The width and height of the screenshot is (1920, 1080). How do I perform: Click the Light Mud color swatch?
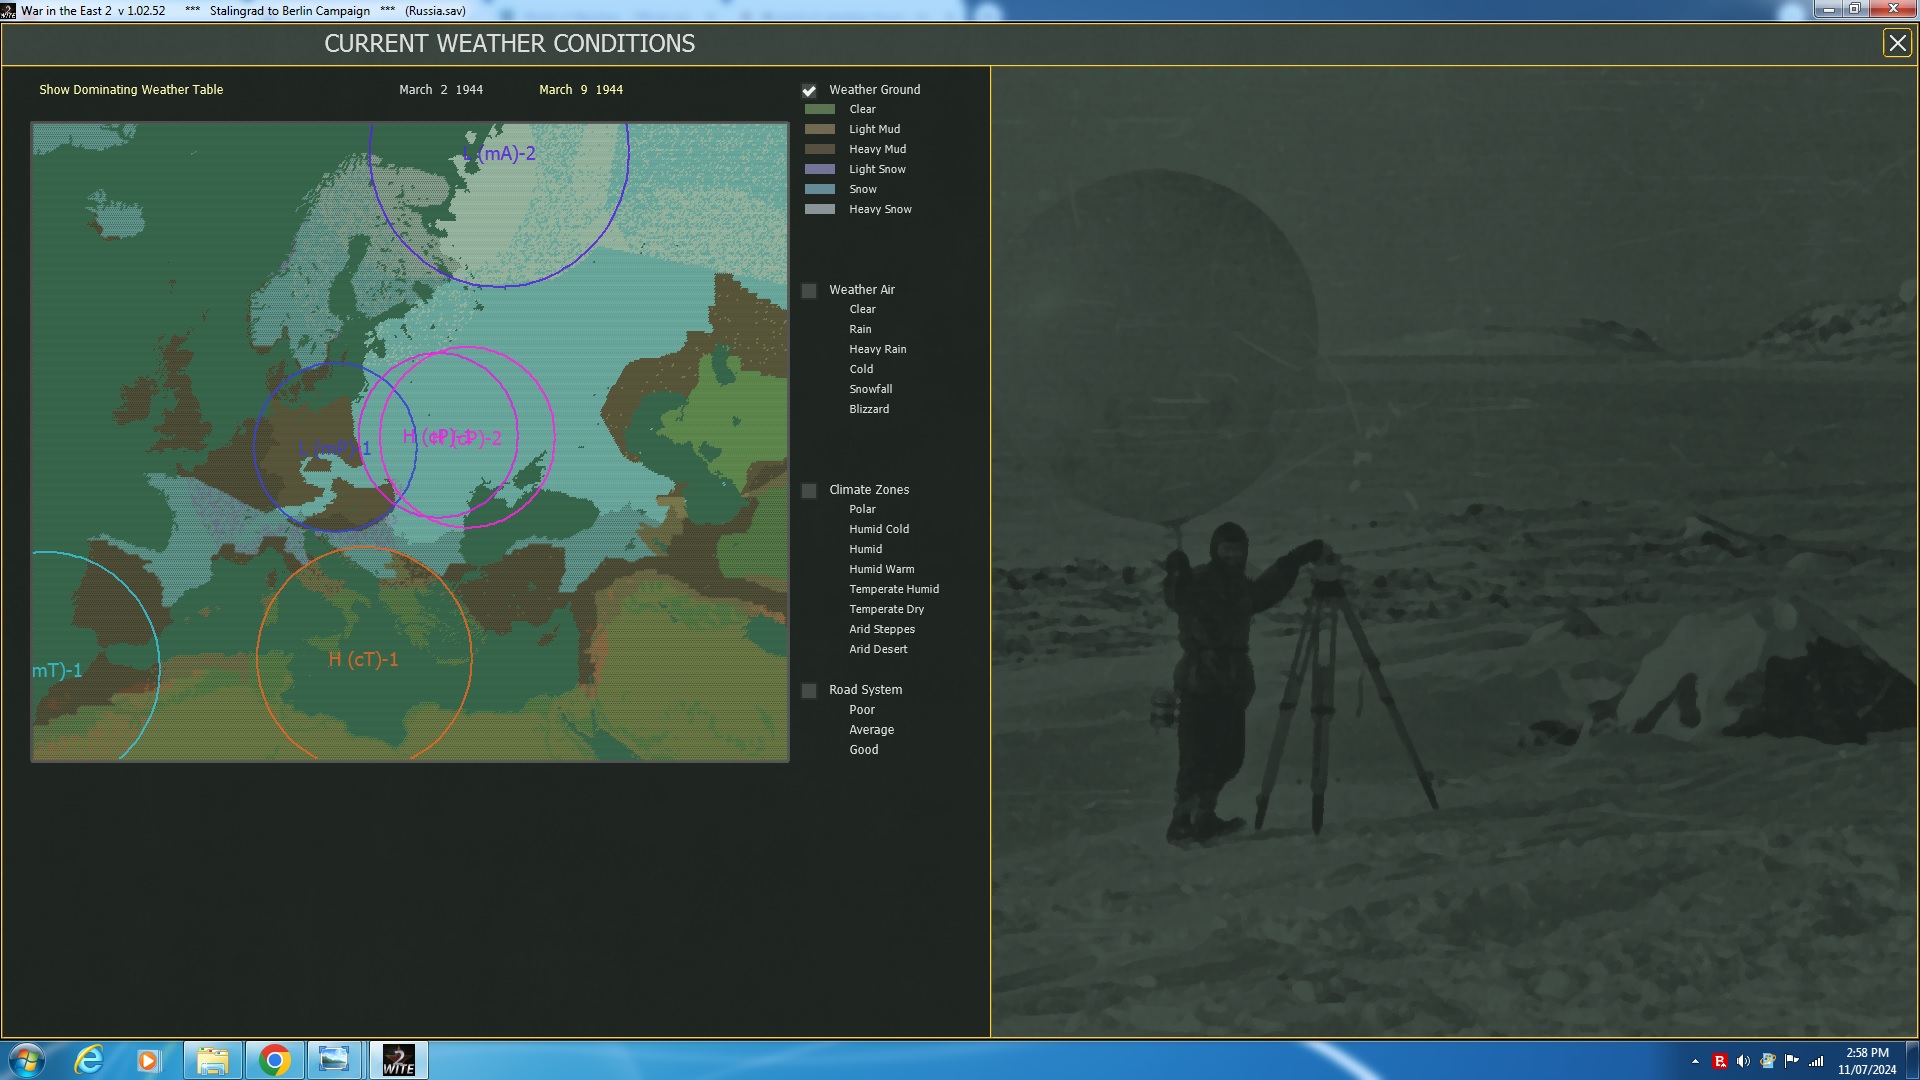(x=819, y=129)
